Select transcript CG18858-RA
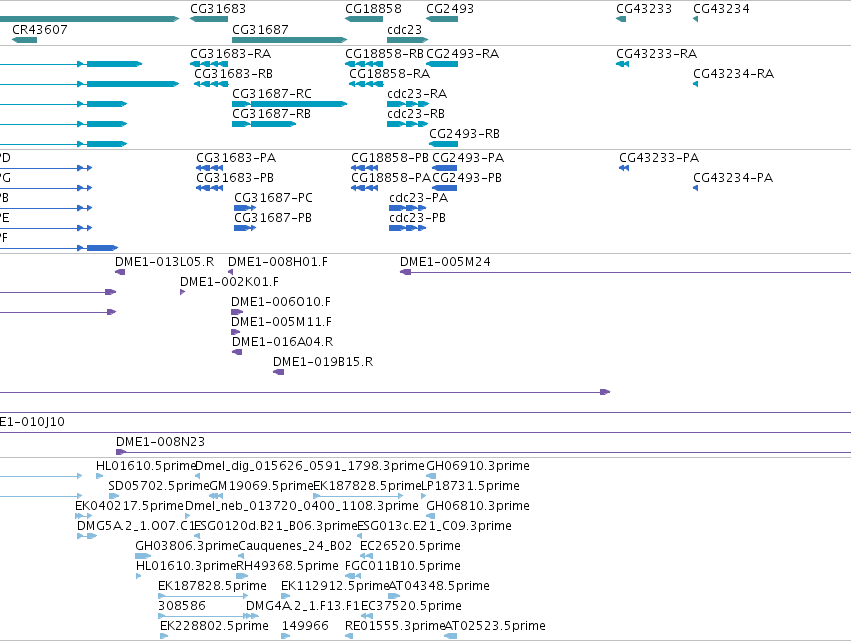Screen dimensions: 851x641 pos(366,84)
